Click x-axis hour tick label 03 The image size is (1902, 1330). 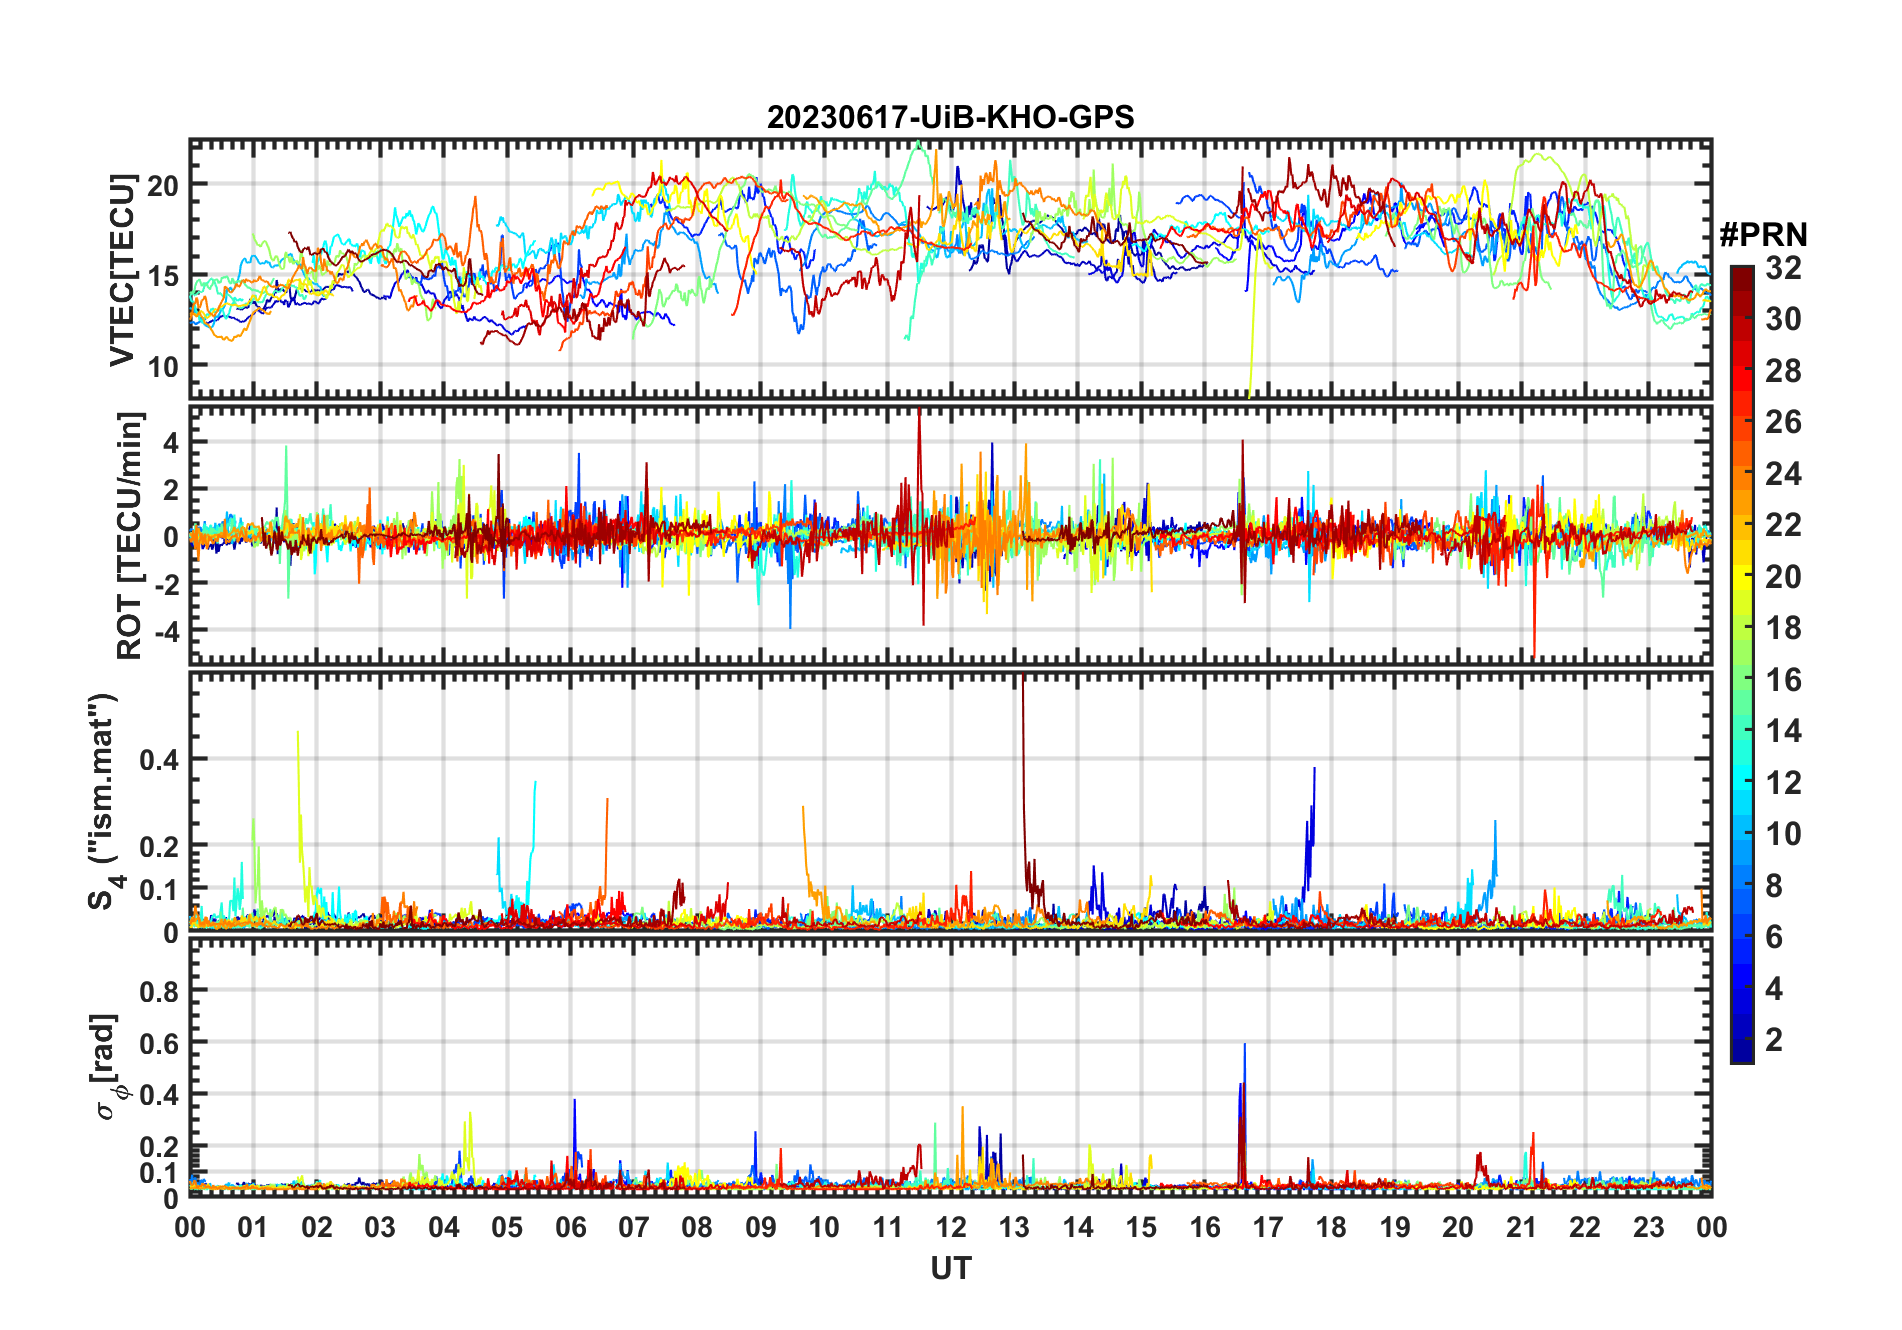(380, 1227)
